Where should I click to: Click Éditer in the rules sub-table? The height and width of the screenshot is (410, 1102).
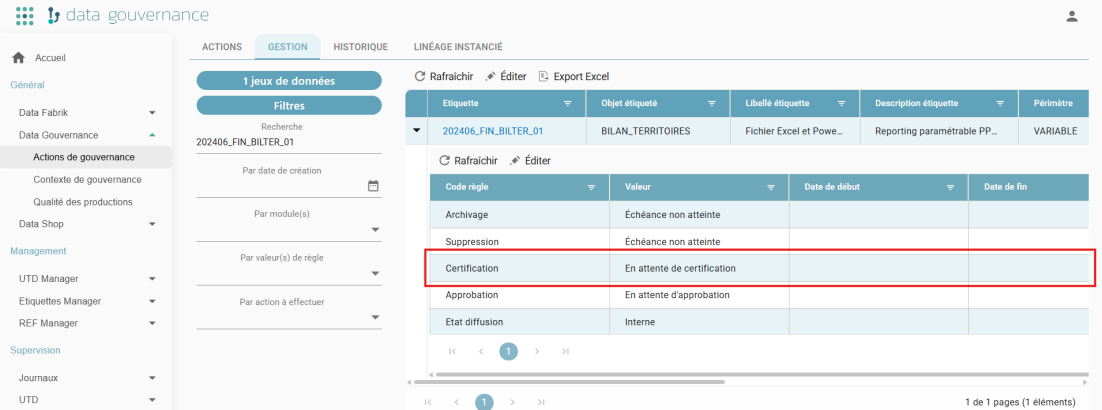click(x=531, y=160)
